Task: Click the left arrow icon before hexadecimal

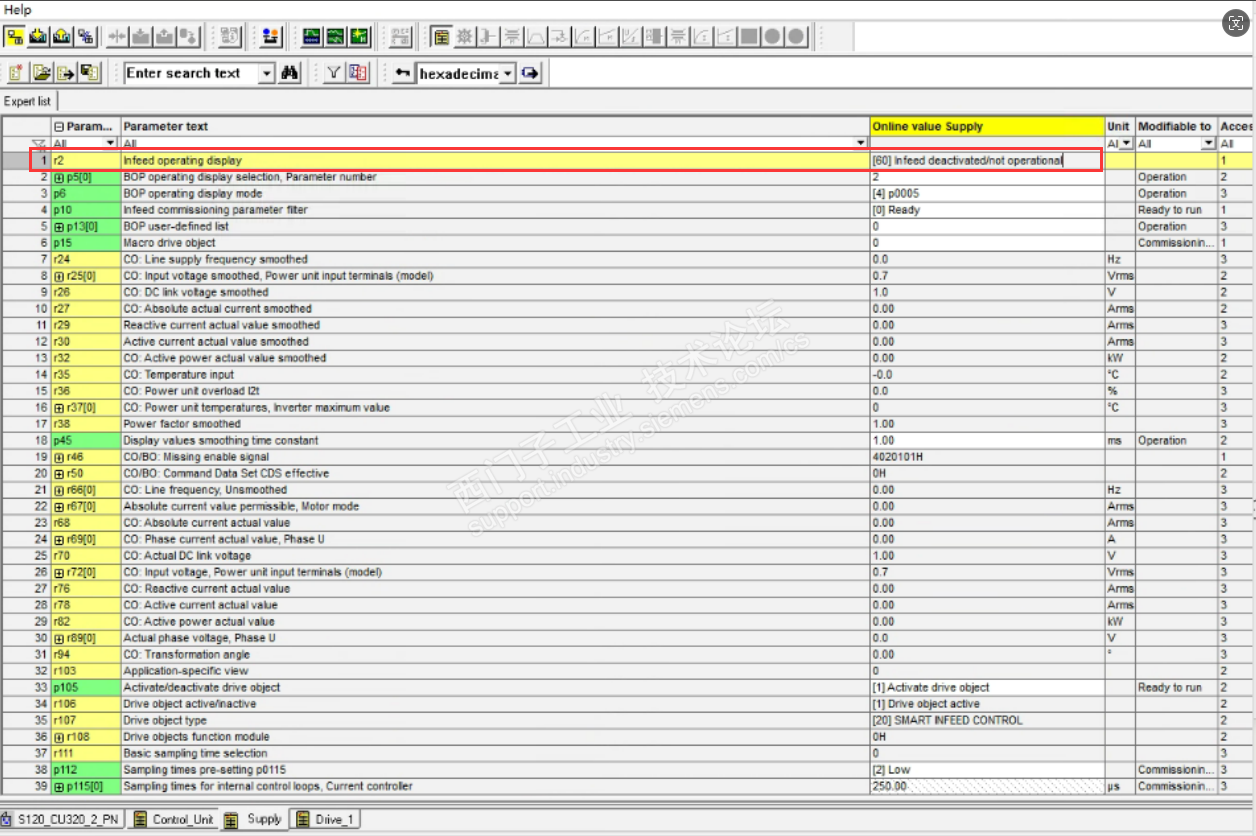Action: (402, 73)
